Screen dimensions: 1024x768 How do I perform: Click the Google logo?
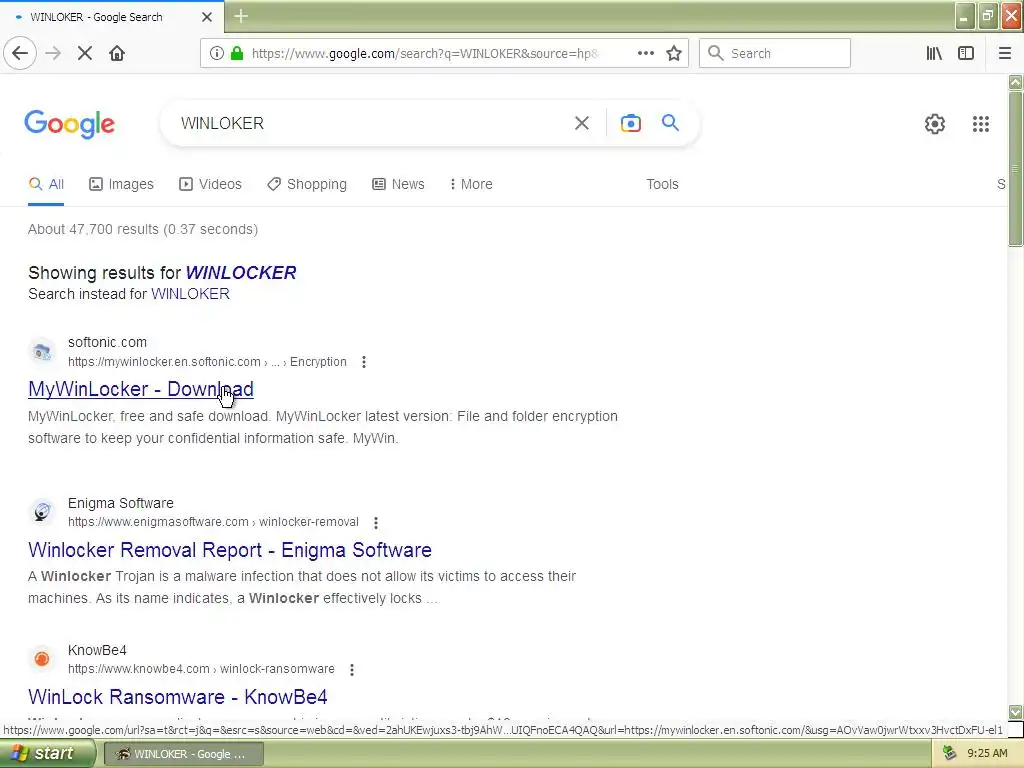tap(70, 124)
